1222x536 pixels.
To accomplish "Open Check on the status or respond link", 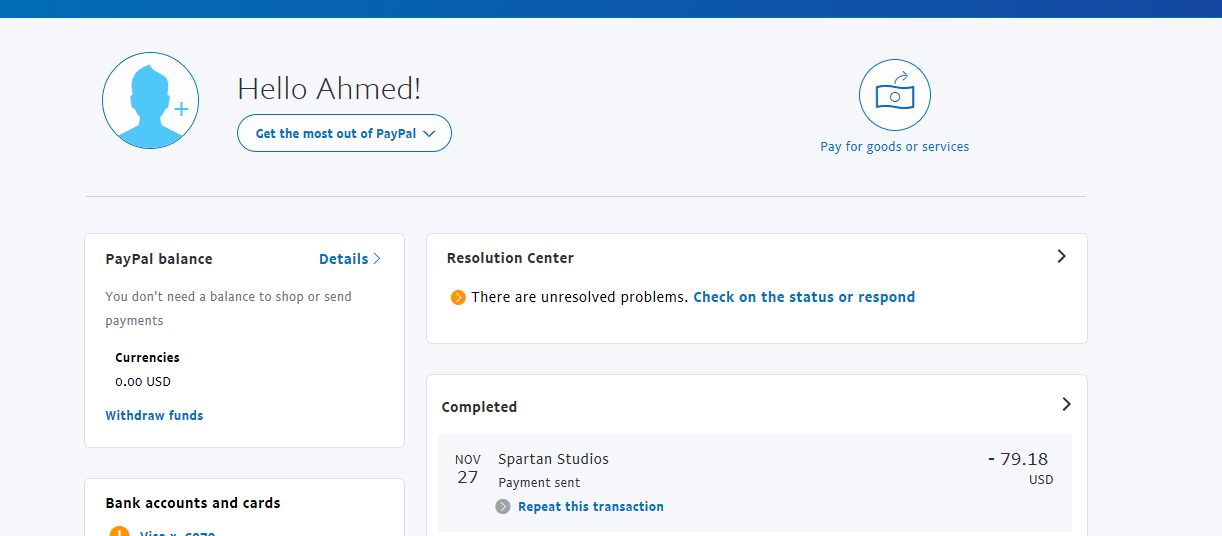I will click(803, 297).
